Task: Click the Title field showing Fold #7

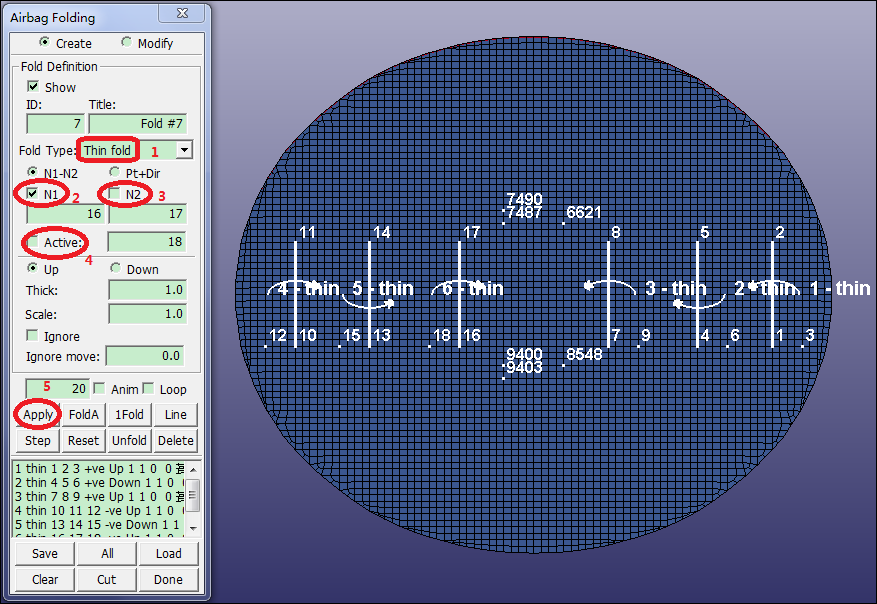Action: point(139,124)
